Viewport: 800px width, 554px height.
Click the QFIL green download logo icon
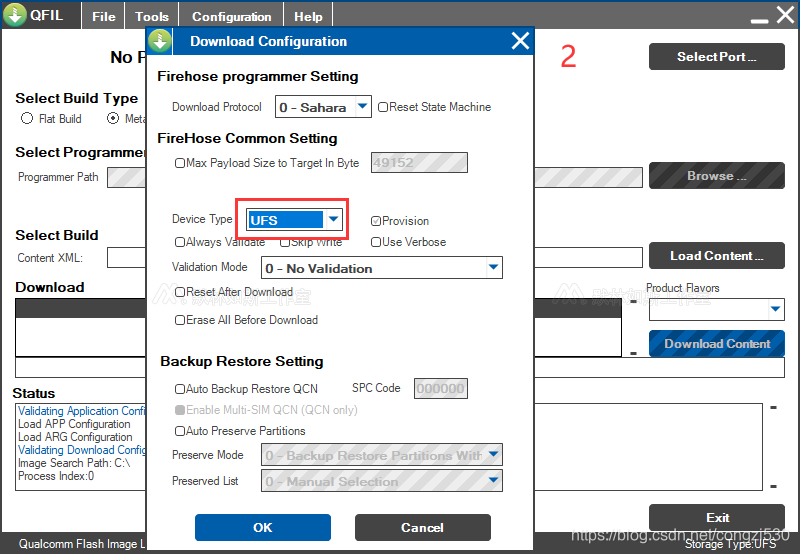14,14
